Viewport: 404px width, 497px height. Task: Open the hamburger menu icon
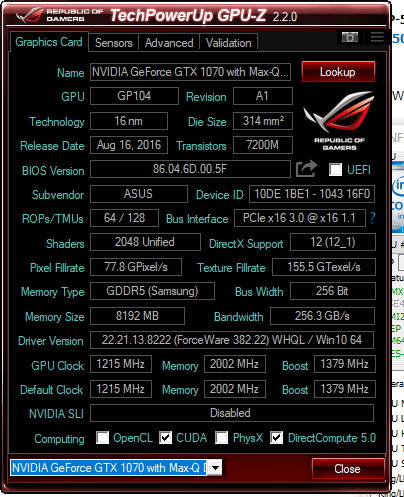click(377, 37)
